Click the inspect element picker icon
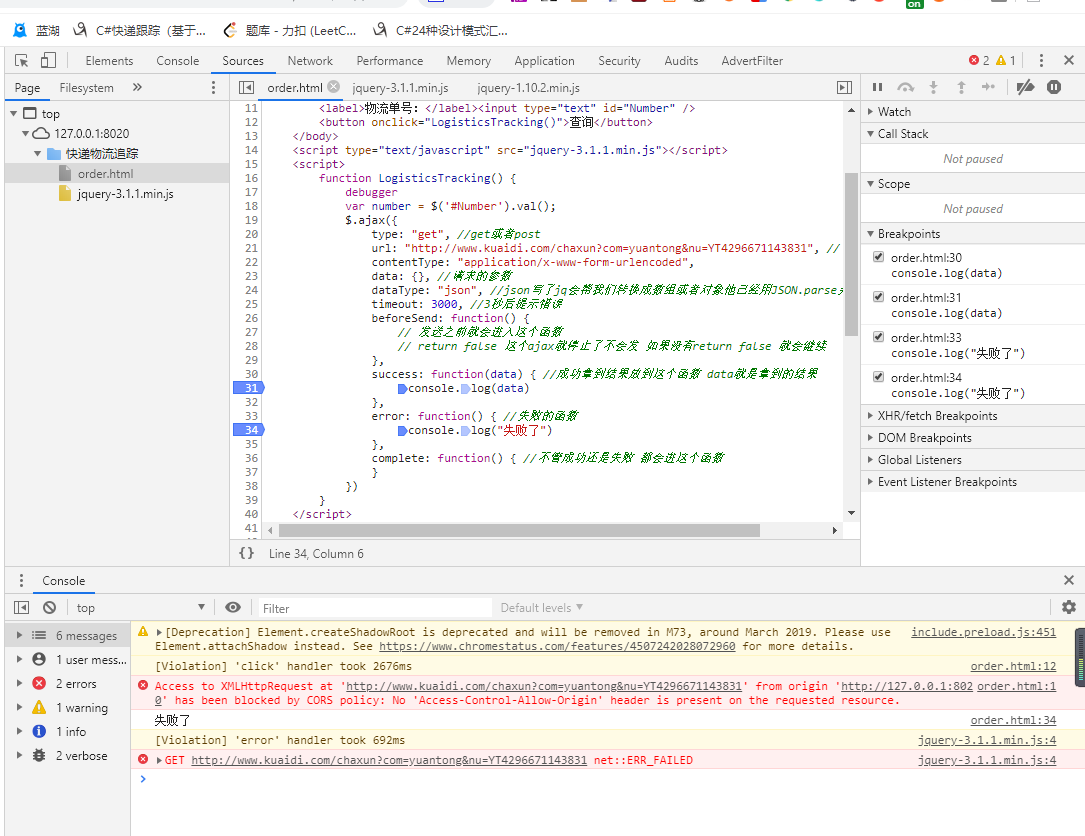Screen dimensions: 1085x836 (21, 60)
